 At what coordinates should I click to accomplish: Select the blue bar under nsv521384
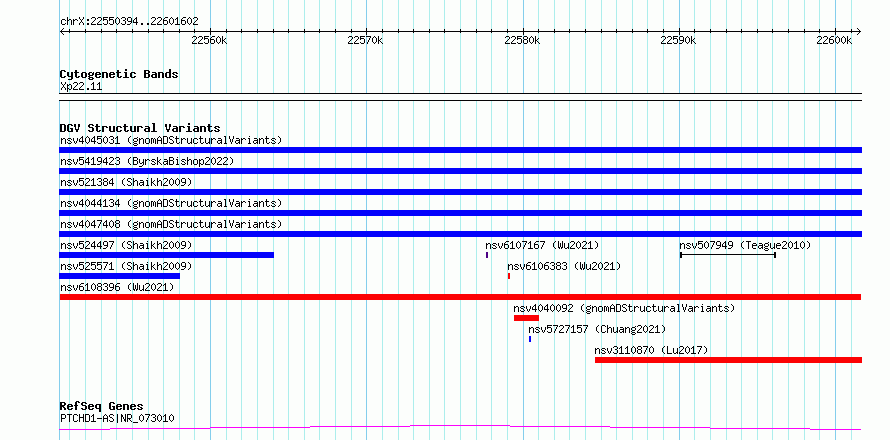coord(460,192)
